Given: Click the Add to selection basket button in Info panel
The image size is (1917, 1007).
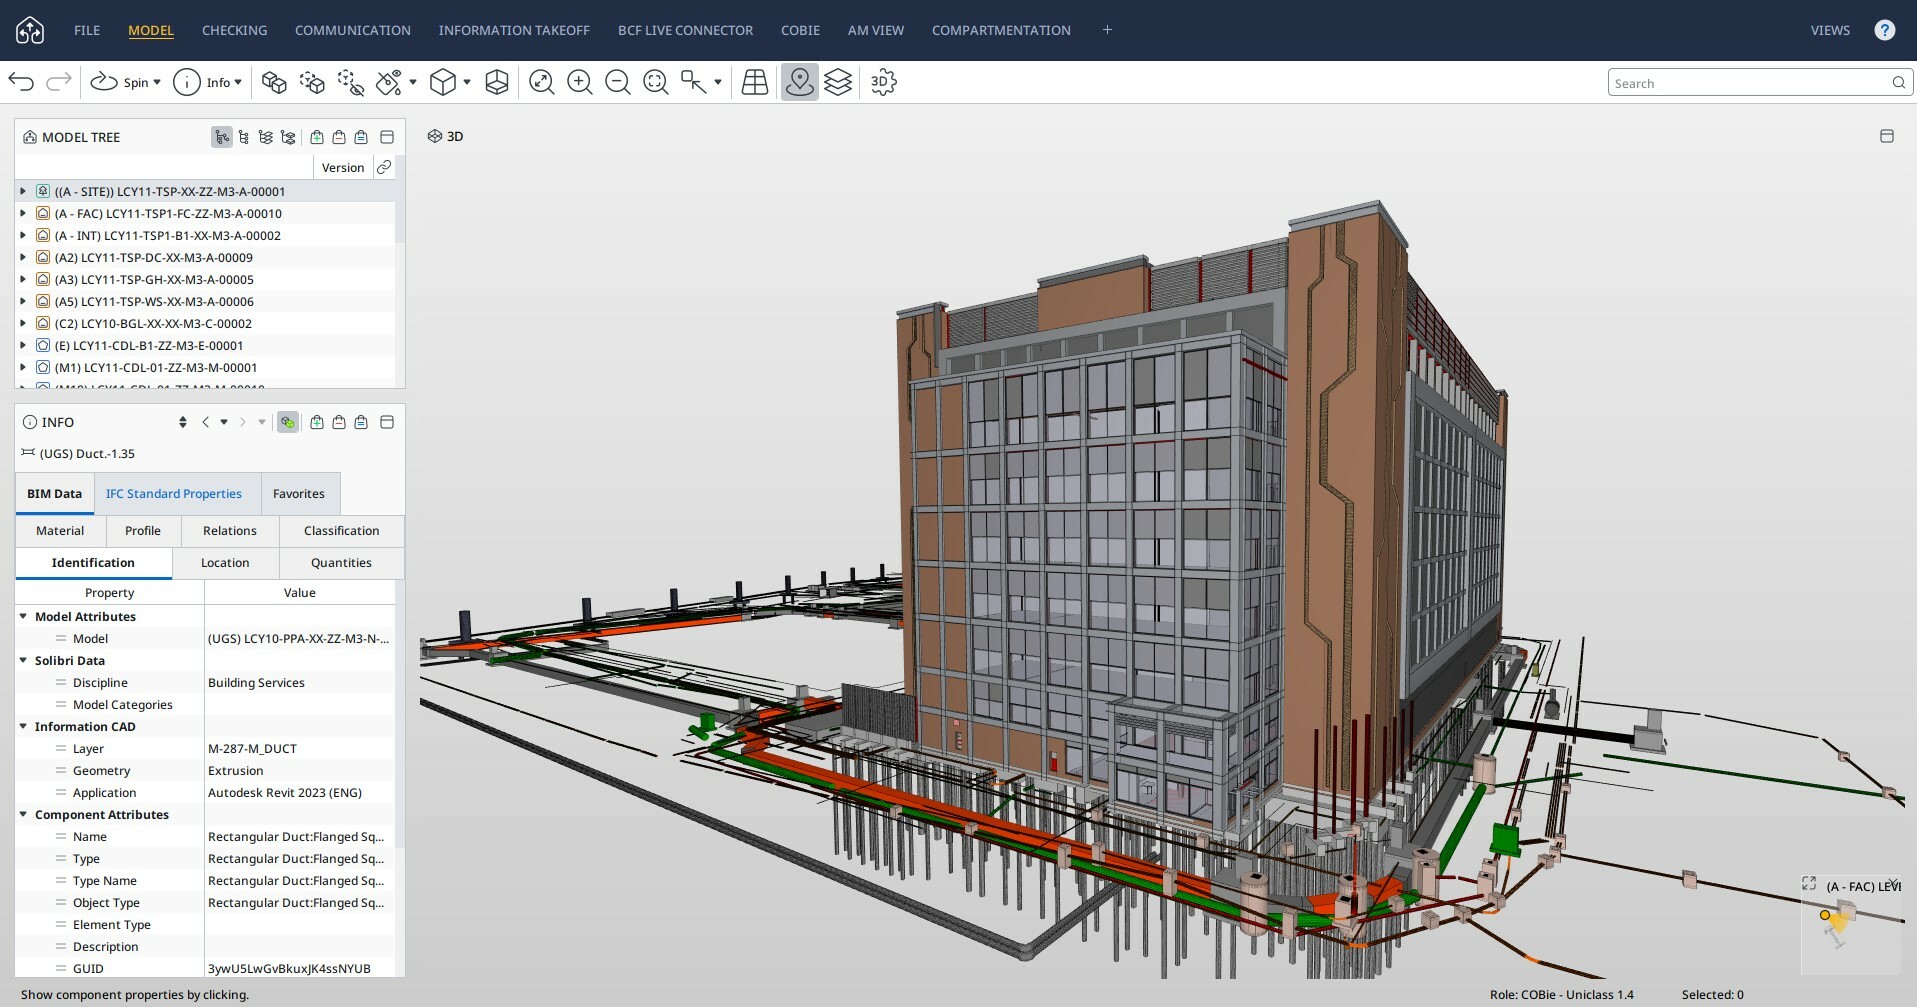Looking at the screenshot, I should point(317,422).
